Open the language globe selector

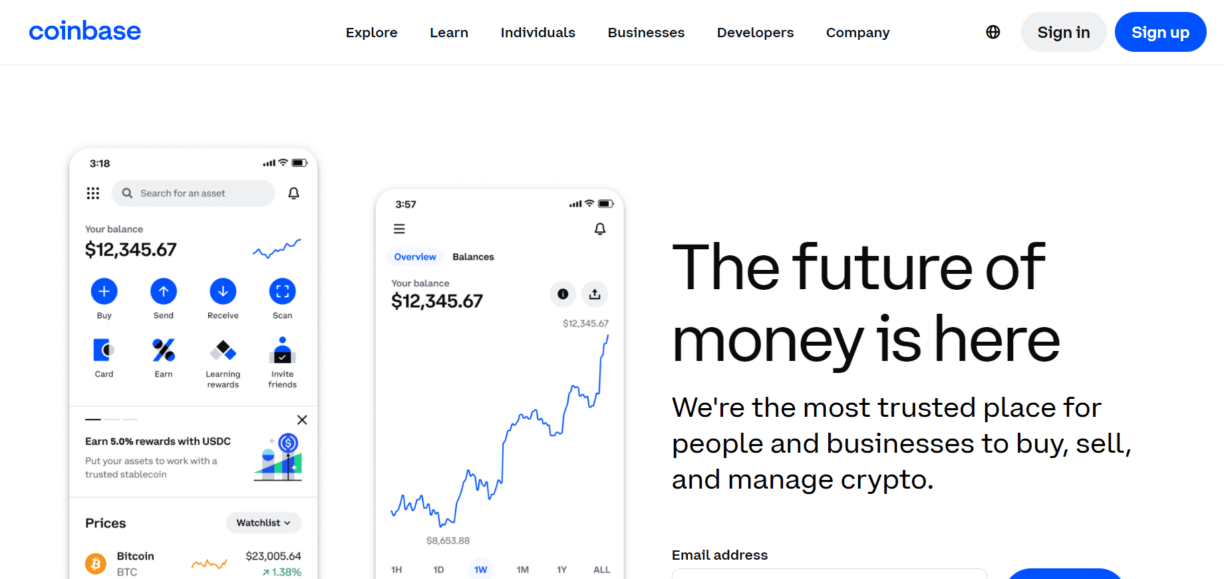tap(992, 31)
